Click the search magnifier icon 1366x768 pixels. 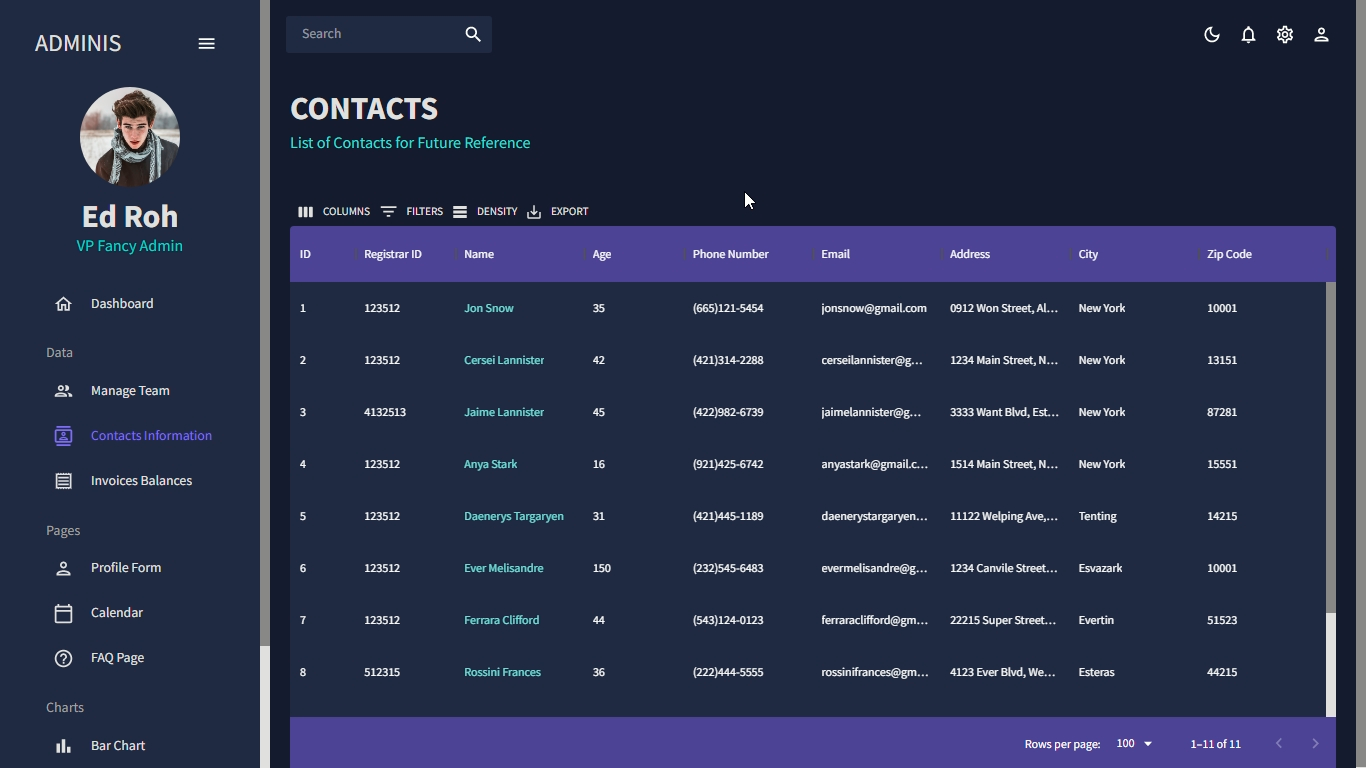click(x=472, y=34)
